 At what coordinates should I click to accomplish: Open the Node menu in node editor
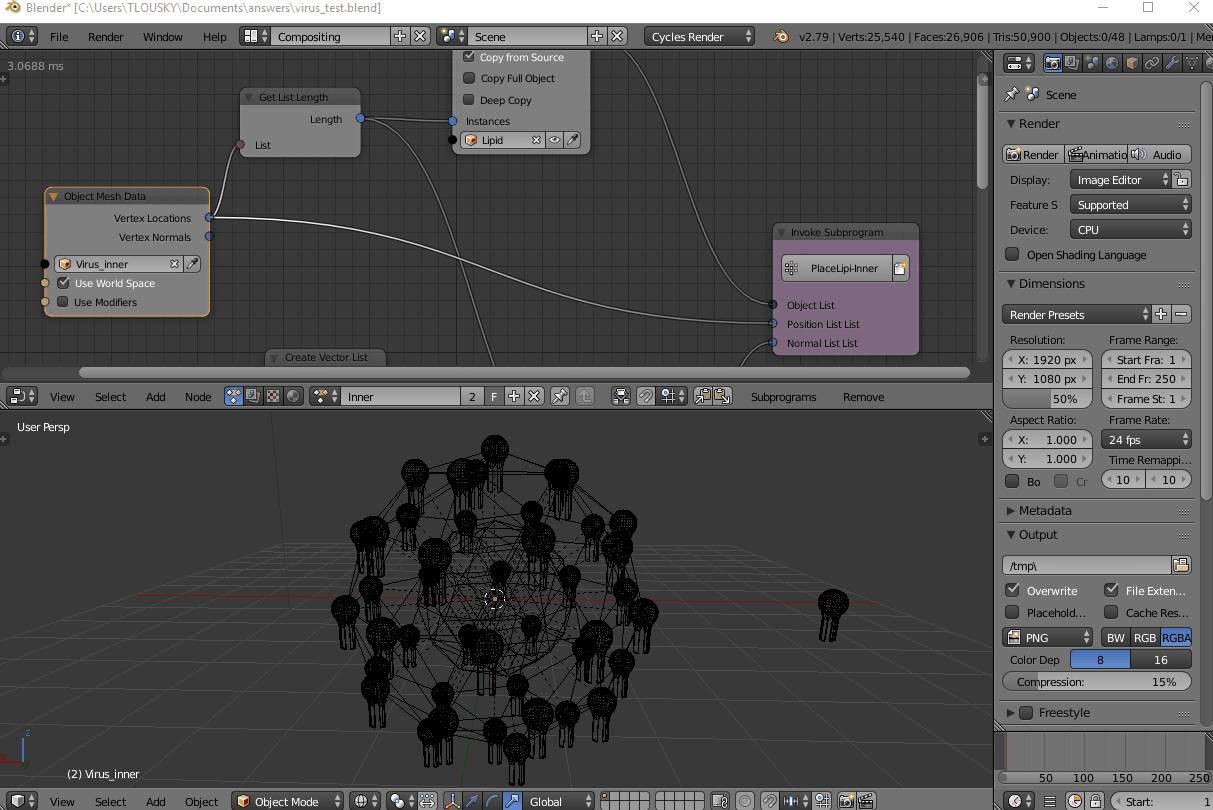(197, 396)
